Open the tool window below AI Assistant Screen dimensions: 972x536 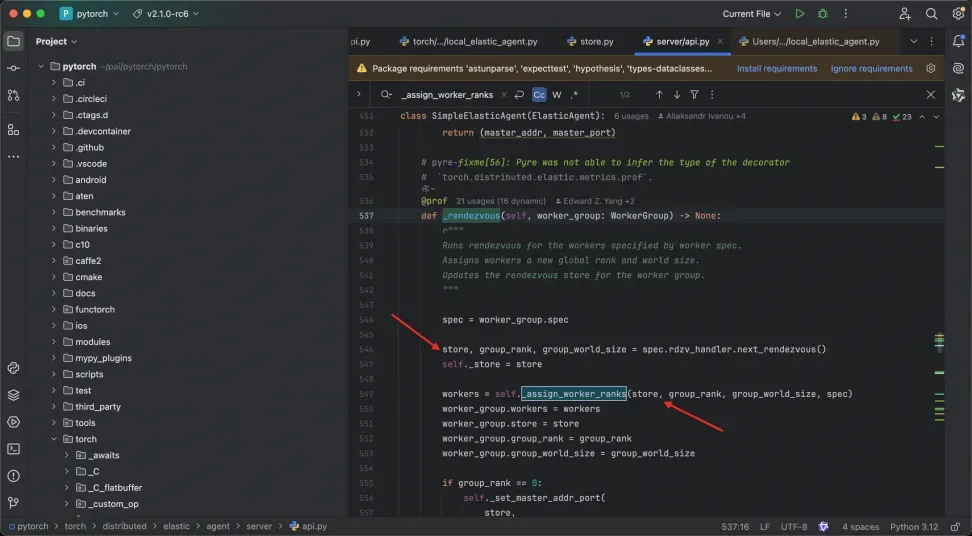click(x=958, y=95)
